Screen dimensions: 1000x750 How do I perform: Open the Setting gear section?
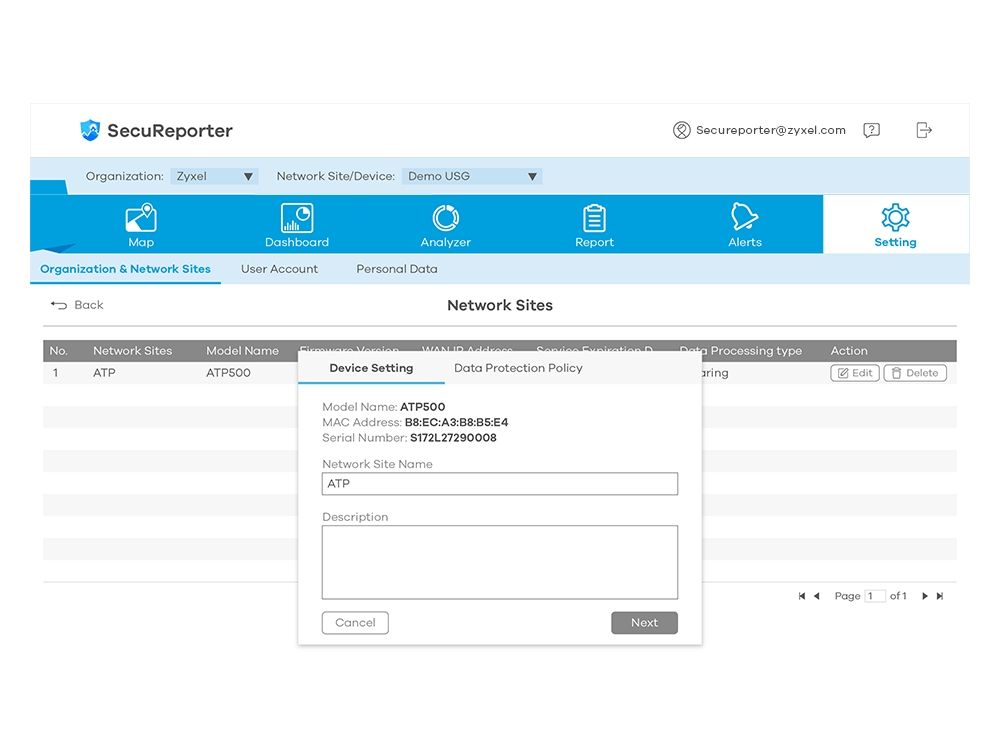coord(895,225)
